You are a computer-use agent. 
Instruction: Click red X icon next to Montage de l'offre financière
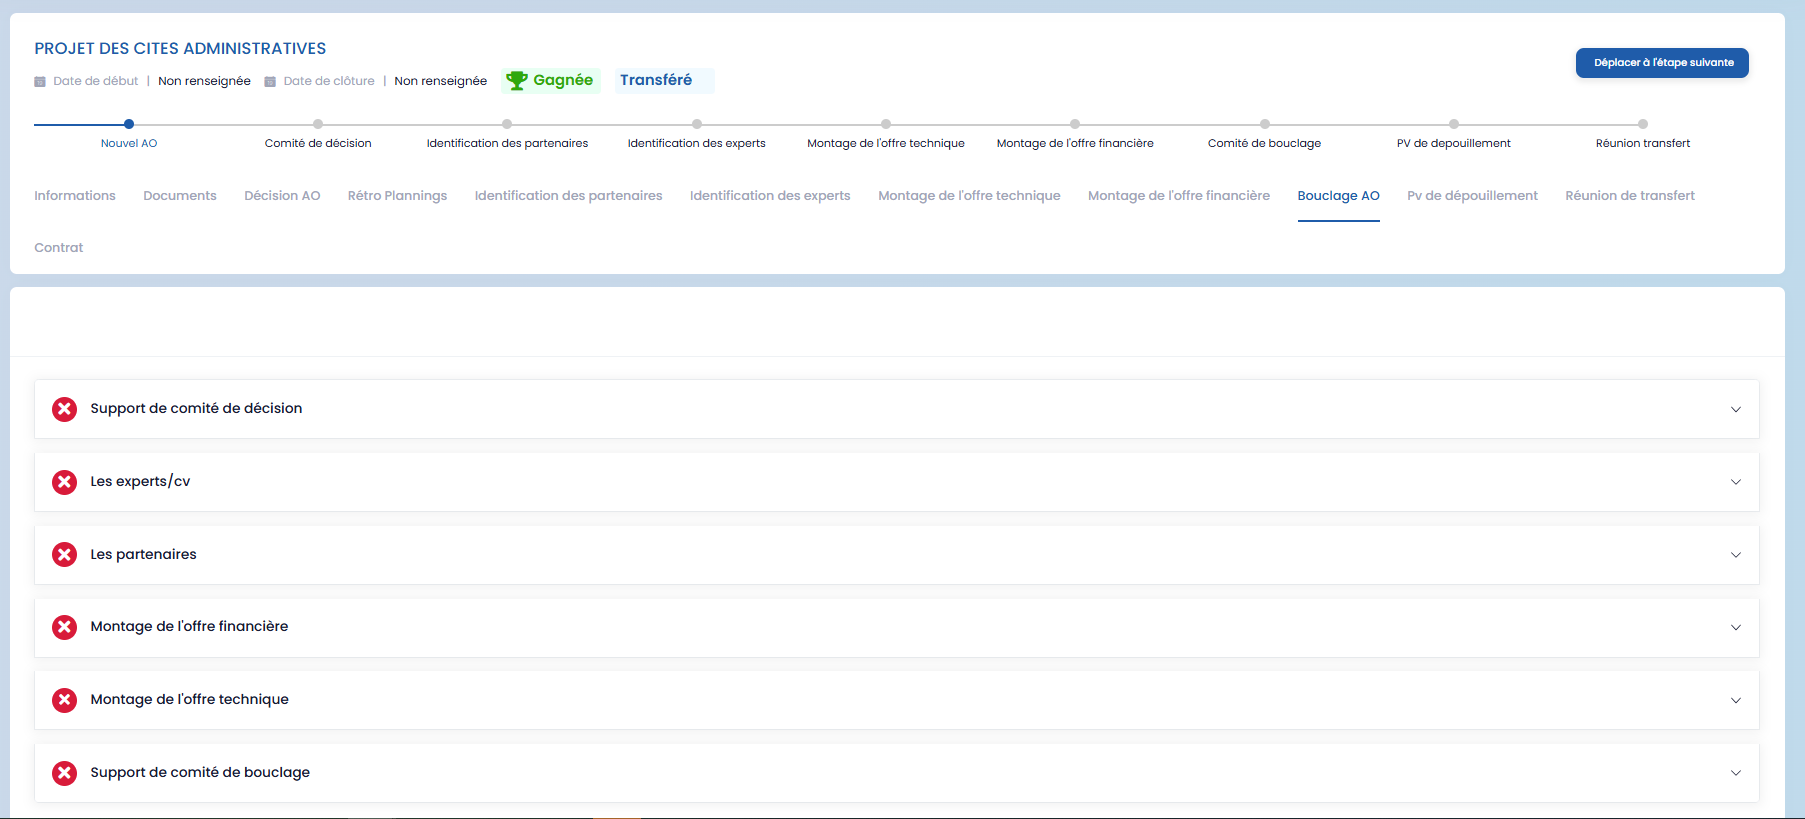click(65, 627)
